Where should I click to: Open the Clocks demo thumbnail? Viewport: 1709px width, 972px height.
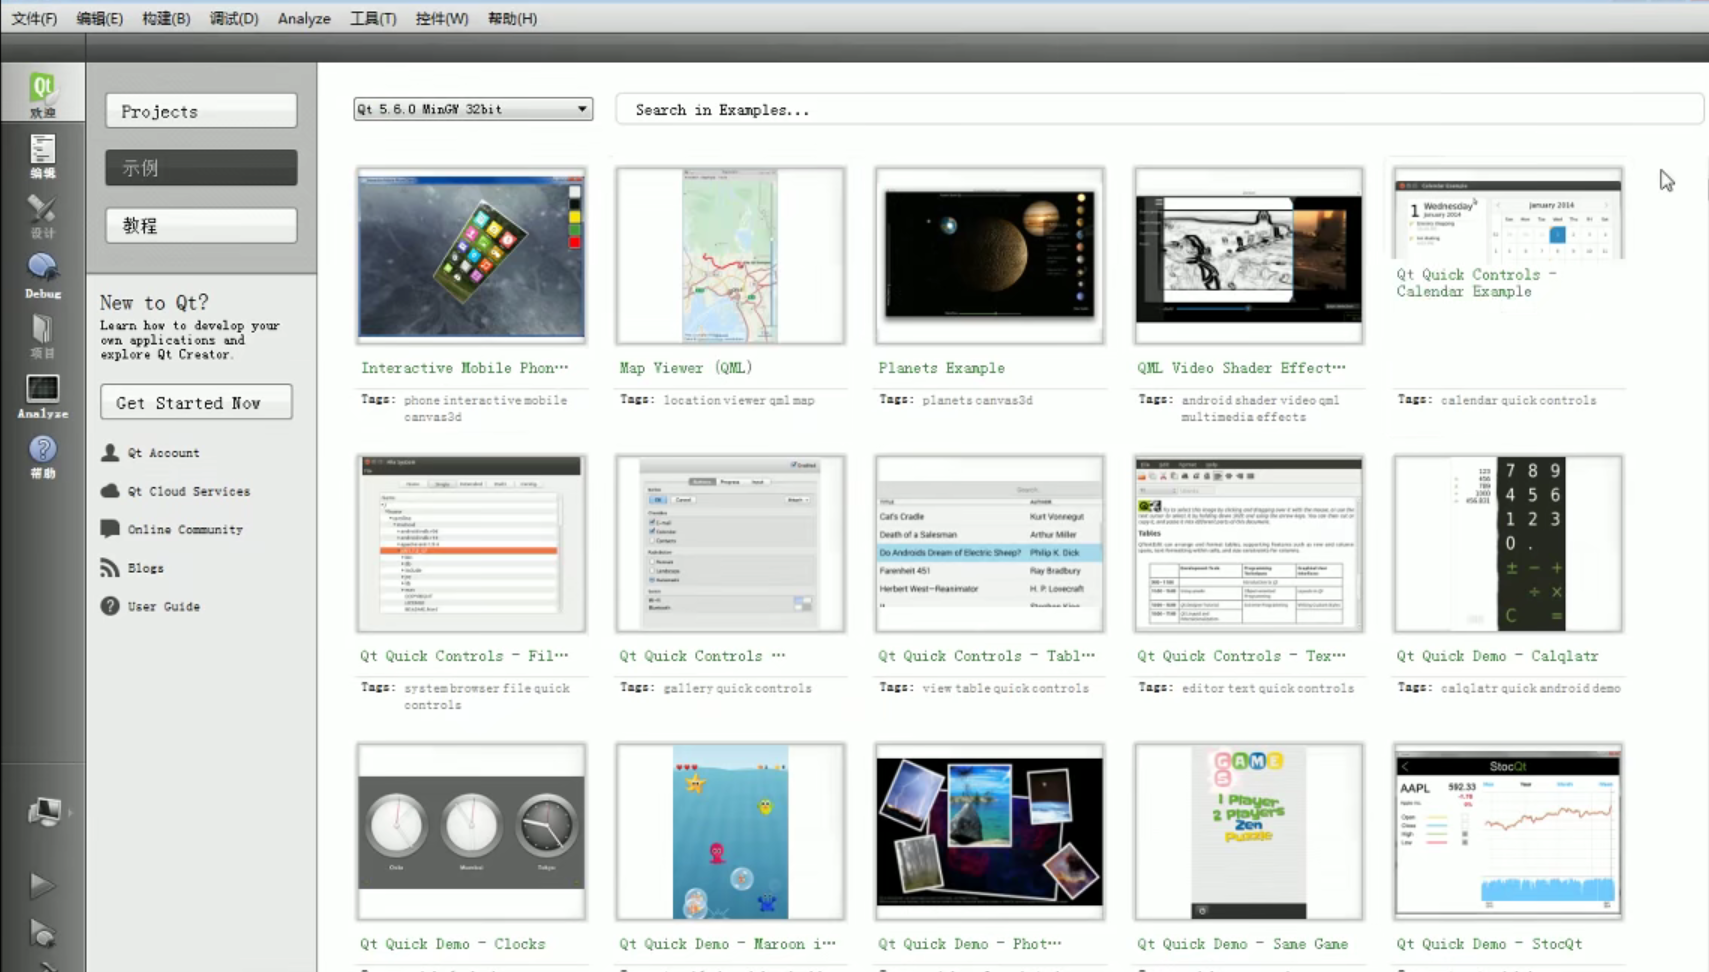[471, 832]
